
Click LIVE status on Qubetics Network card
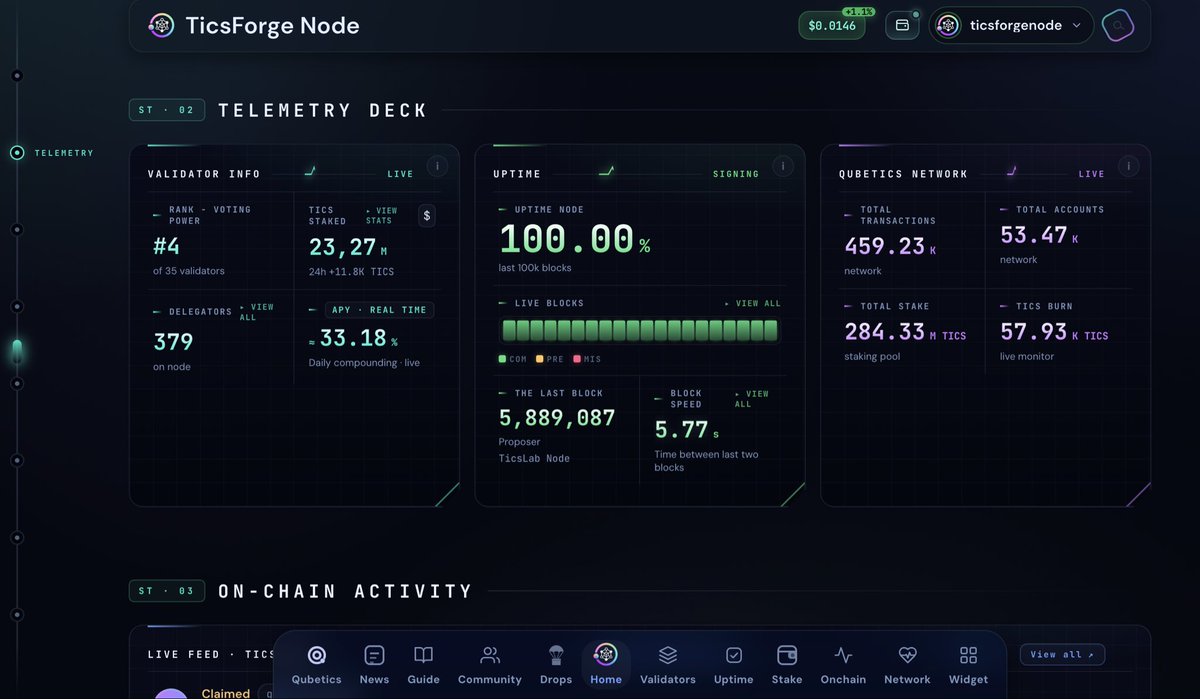point(1092,174)
